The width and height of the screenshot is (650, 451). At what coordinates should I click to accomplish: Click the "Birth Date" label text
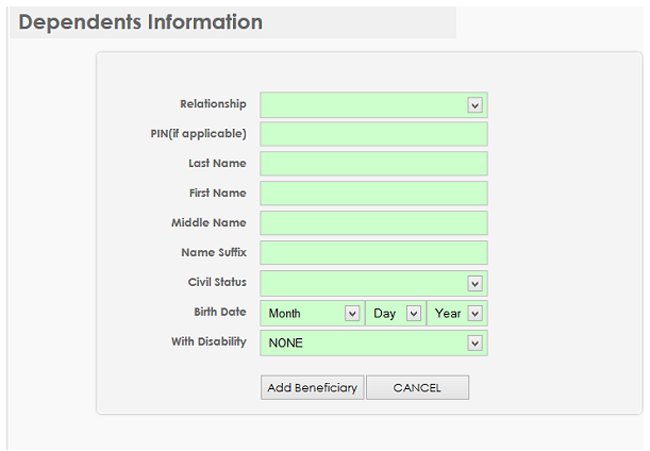[220, 312]
